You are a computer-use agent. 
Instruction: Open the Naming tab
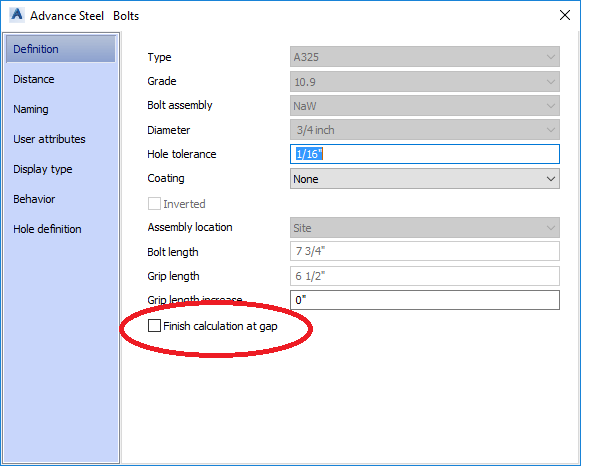click(31, 109)
